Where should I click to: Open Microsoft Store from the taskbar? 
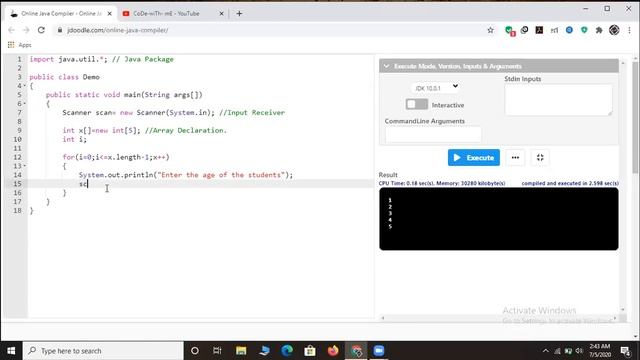pos(310,351)
